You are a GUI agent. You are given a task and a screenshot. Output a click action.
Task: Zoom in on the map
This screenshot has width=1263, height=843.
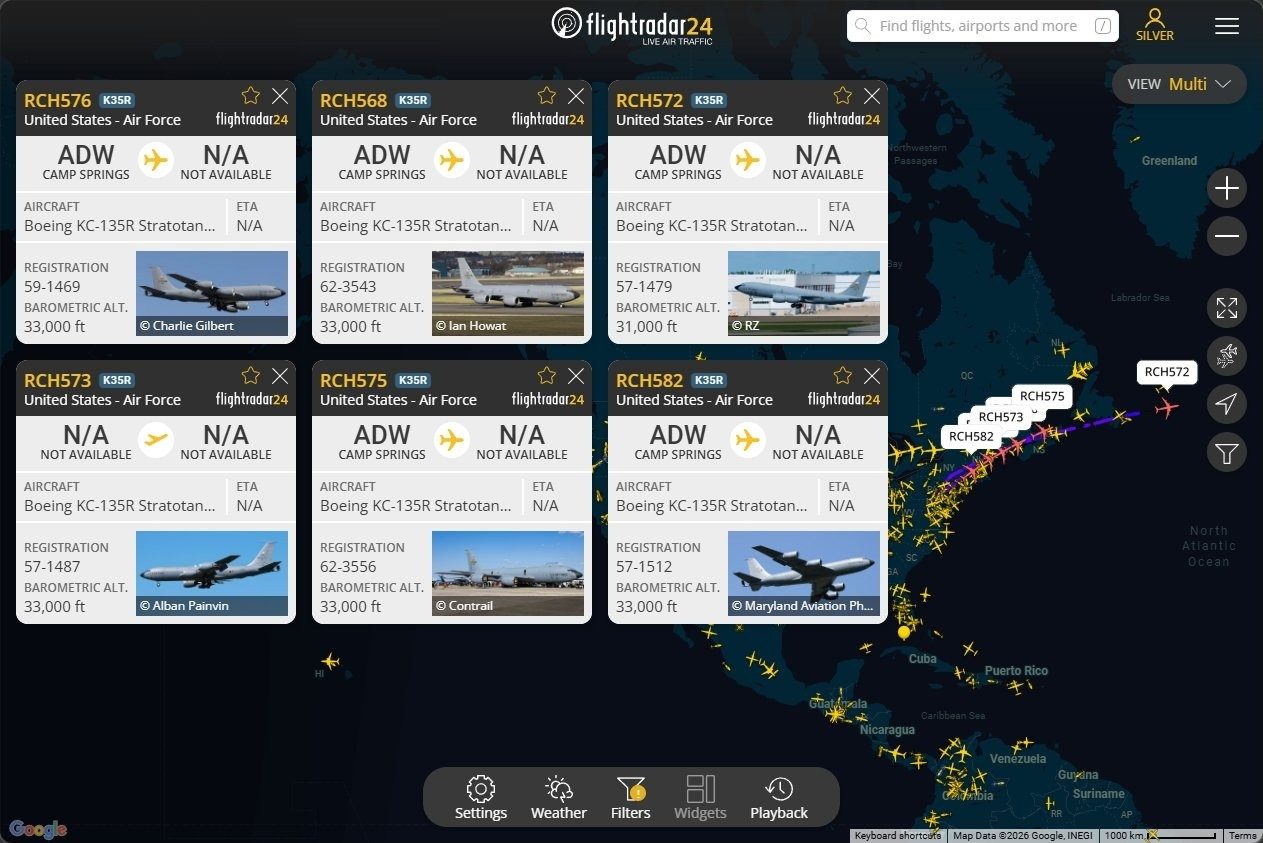point(1226,188)
